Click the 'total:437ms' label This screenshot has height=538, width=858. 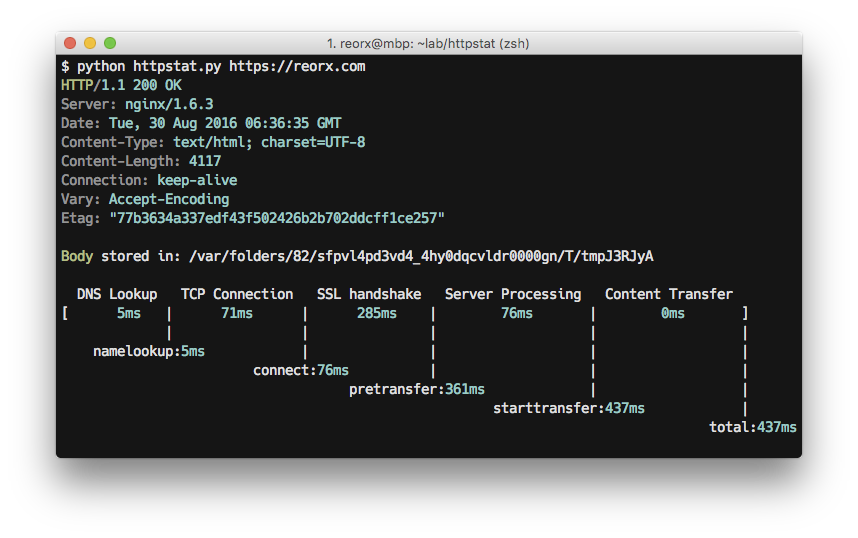(753, 427)
